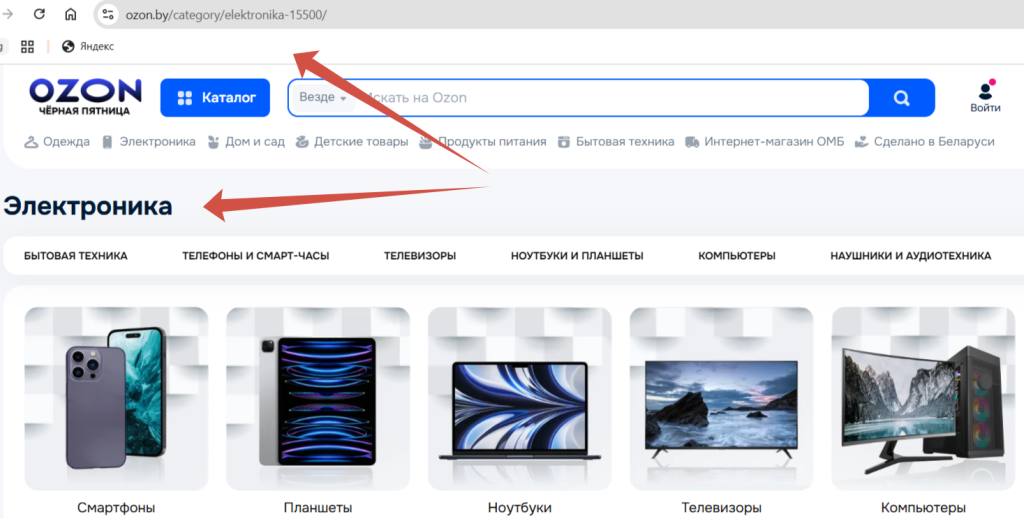
Task: Go to Дом и сад category
Action: pyautogui.click(x=246, y=142)
